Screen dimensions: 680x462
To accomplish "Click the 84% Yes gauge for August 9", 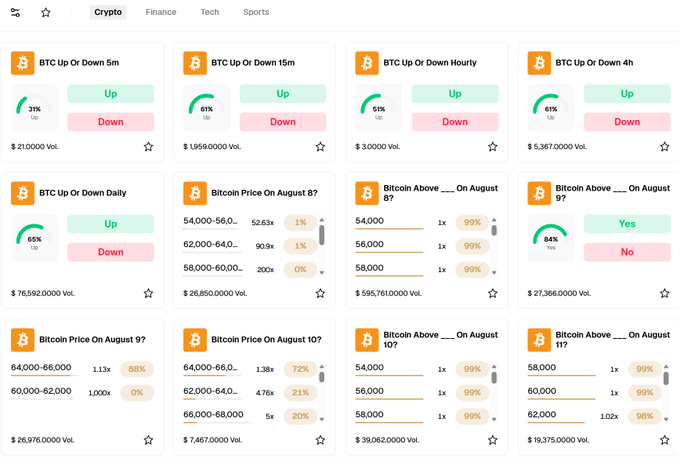I will [x=551, y=238].
